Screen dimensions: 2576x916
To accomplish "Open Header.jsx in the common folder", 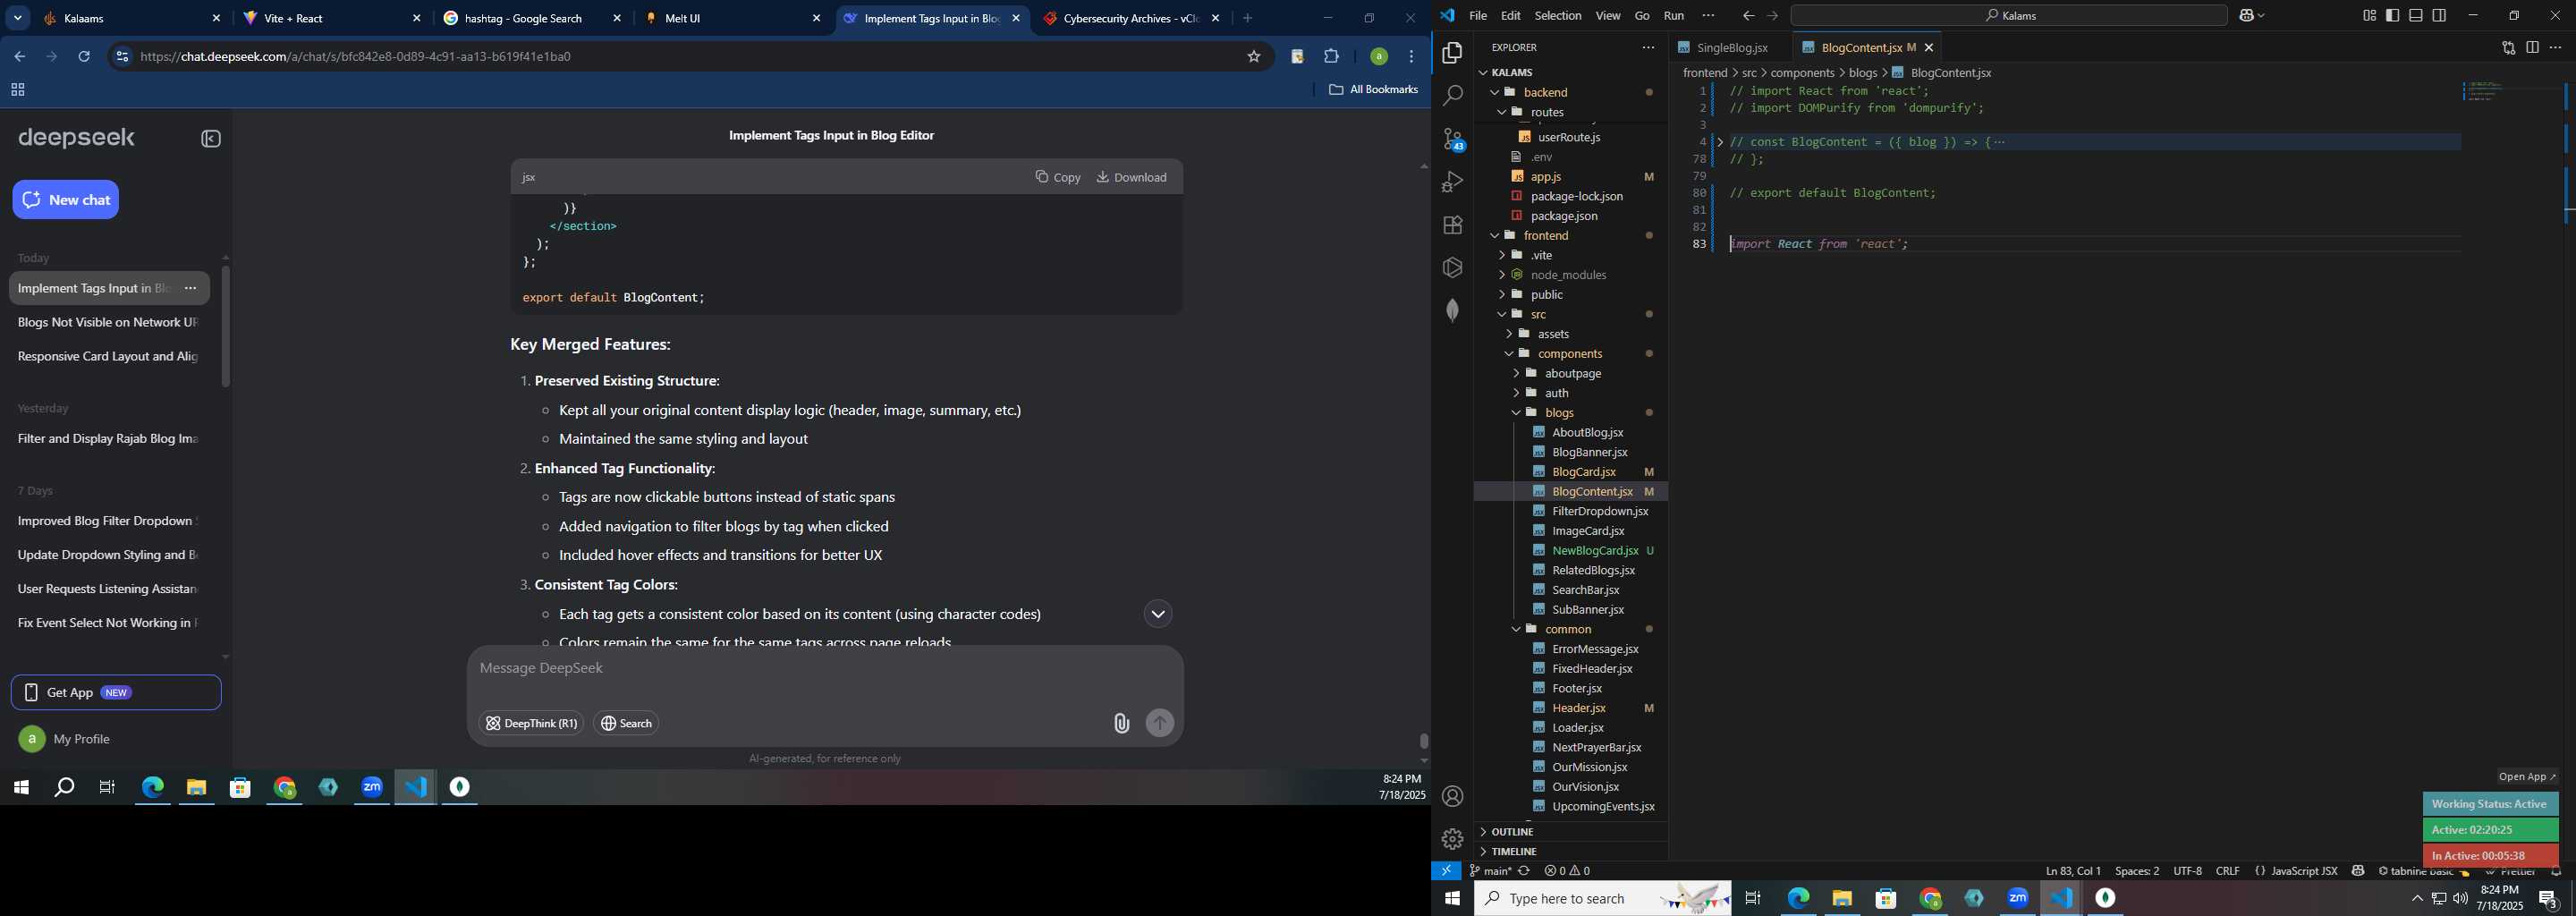I will click(1579, 709).
